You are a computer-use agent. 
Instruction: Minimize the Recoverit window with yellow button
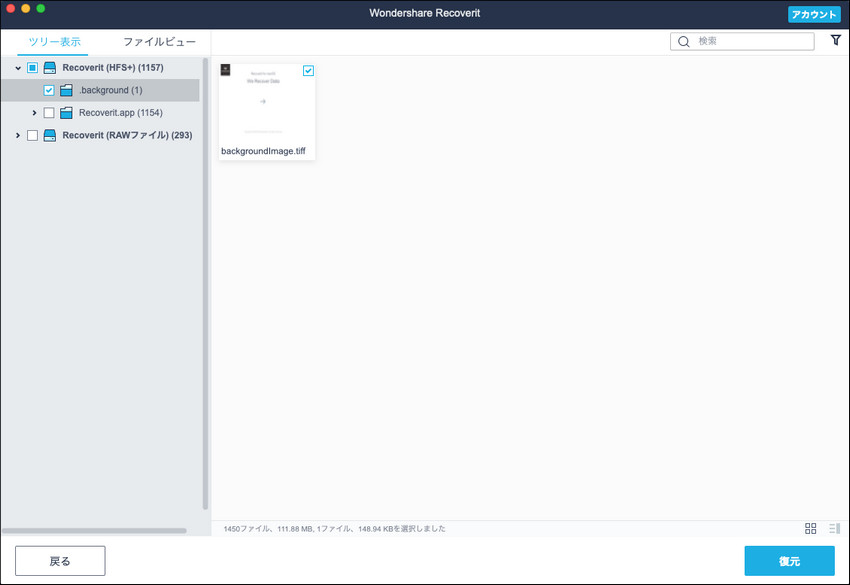(25, 8)
